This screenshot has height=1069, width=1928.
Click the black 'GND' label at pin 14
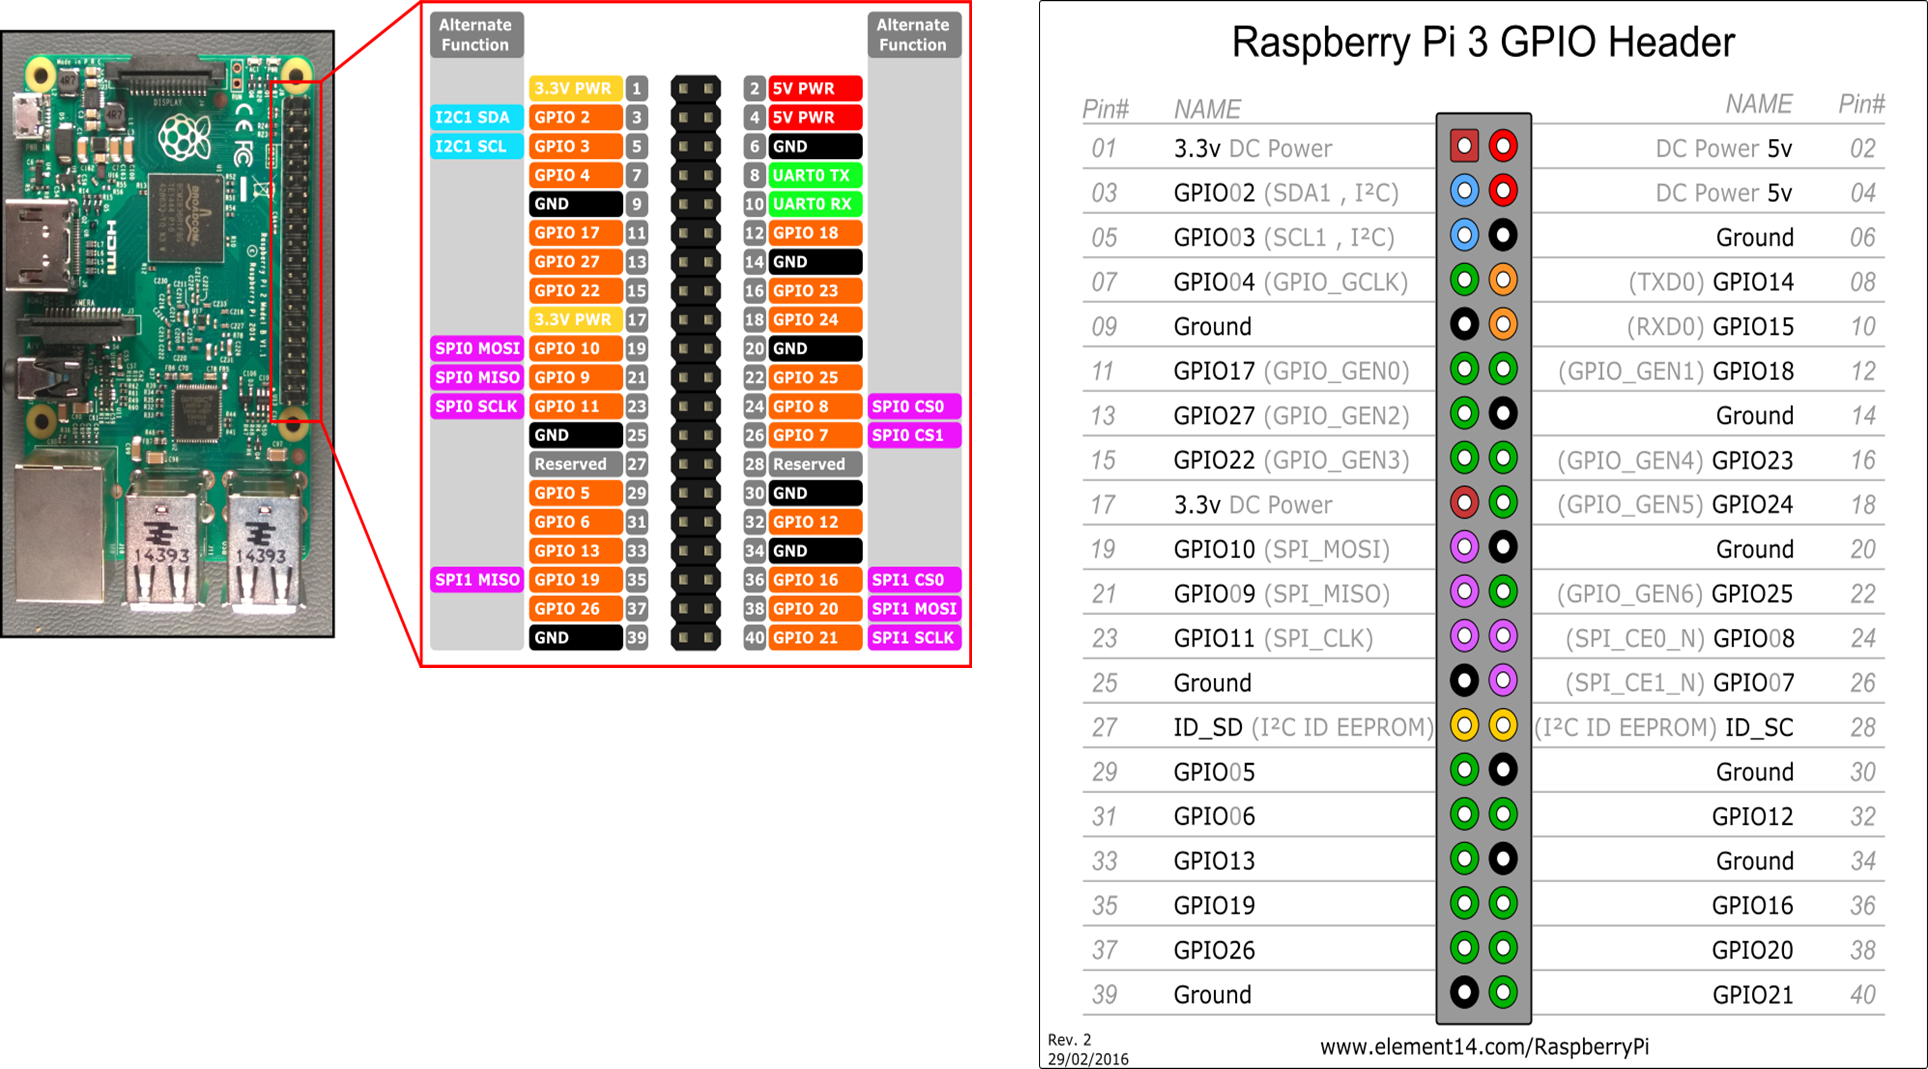(x=815, y=262)
